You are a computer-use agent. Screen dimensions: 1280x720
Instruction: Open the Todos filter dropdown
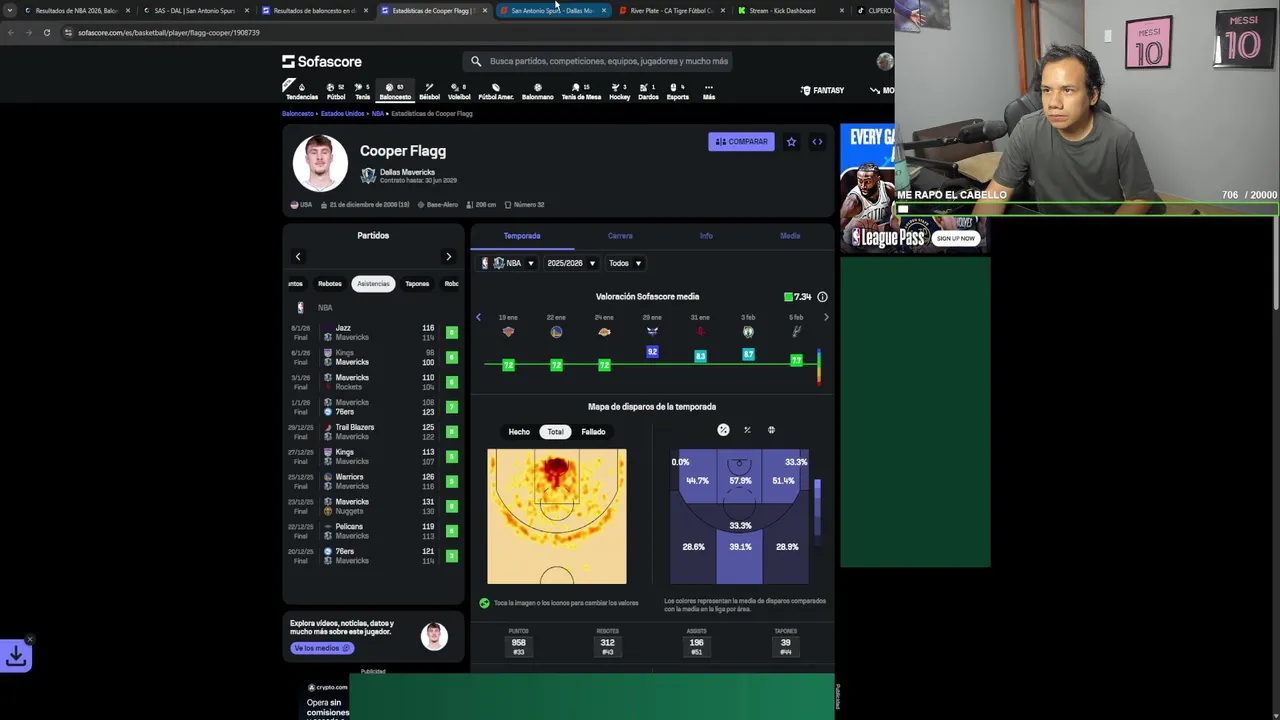pos(625,263)
